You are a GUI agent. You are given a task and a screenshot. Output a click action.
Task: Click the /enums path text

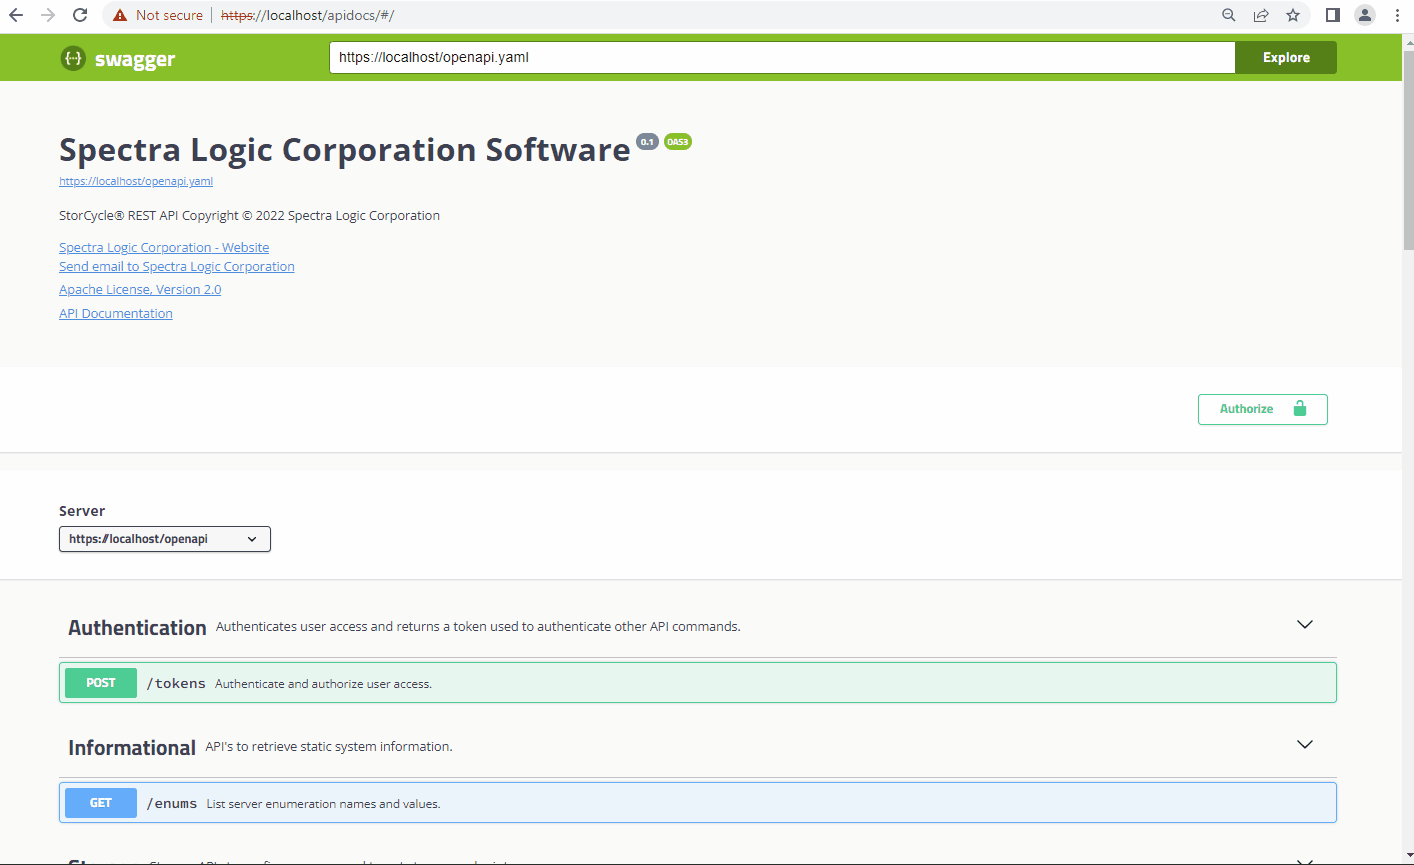tap(172, 803)
